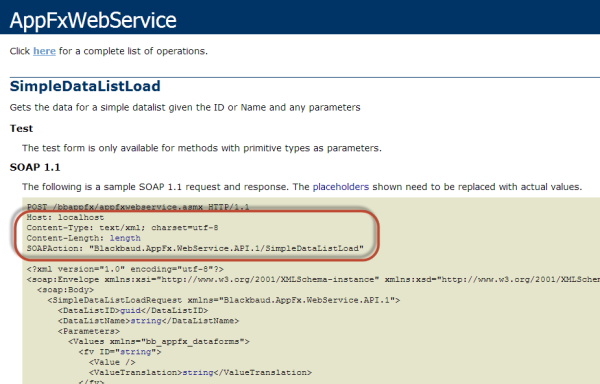Viewport: 600px width, 384px height.
Task: Click the soap:Body opening tag
Action: (x=65, y=290)
